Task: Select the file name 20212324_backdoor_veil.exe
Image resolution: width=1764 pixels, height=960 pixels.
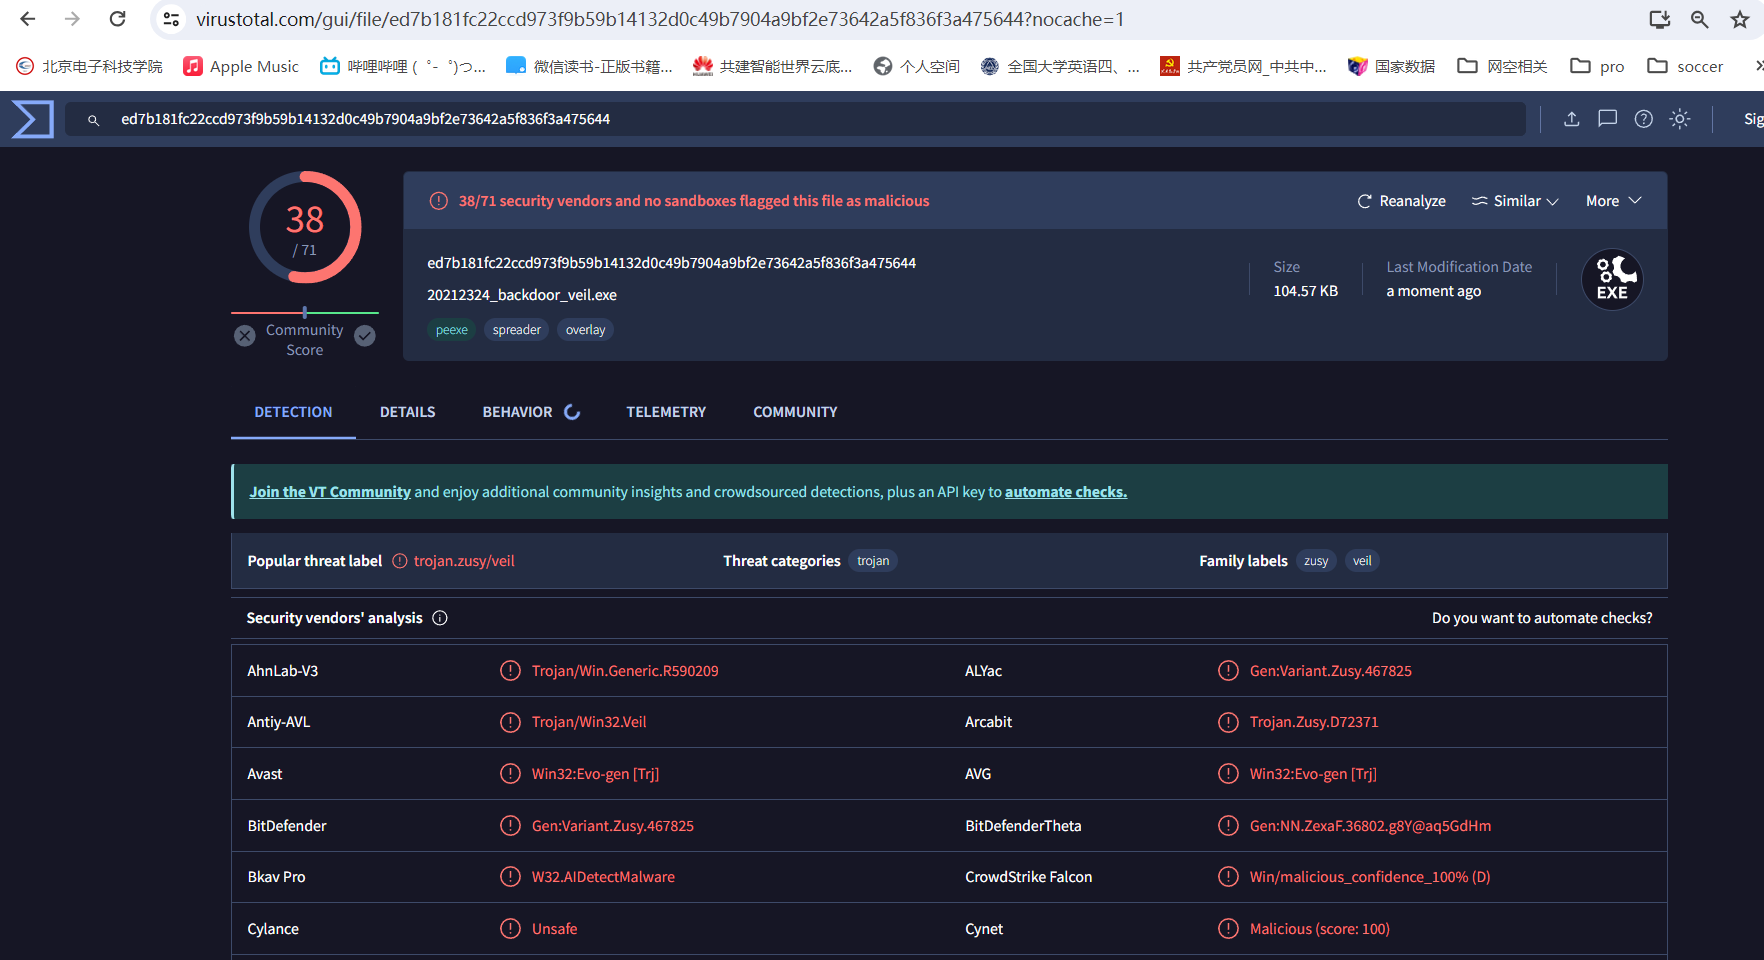Action: click(522, 295)
